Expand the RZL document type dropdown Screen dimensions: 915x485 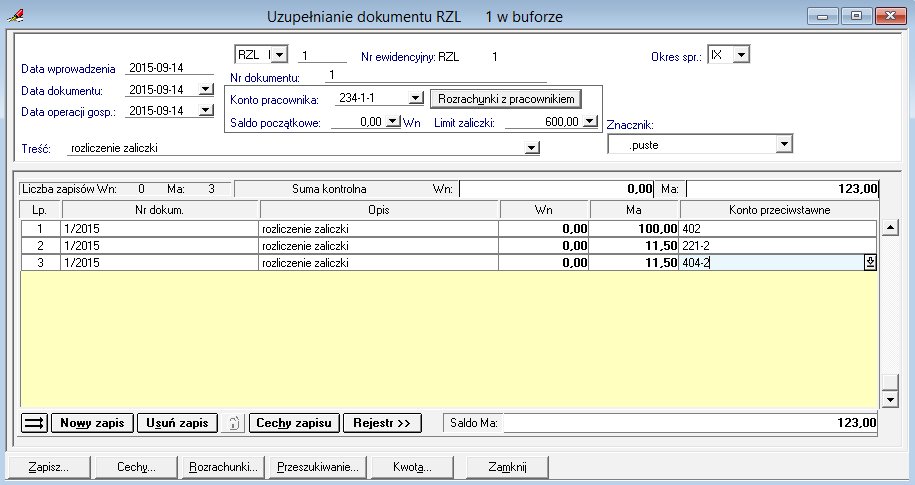280,55
